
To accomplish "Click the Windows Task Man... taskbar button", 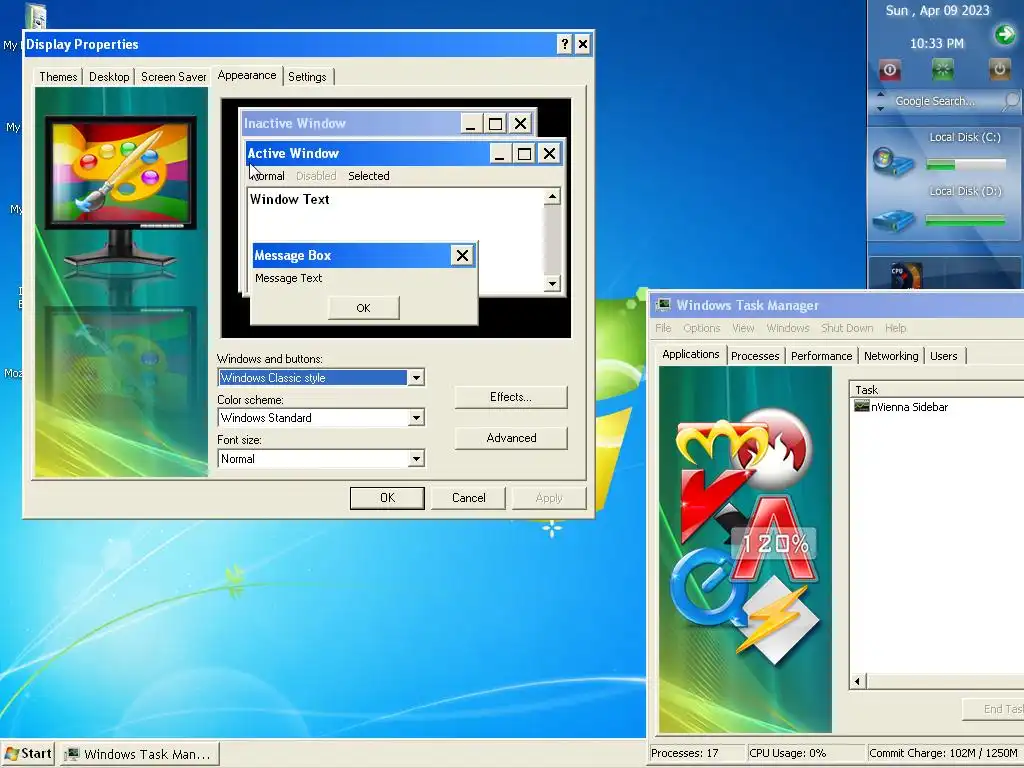I will pyautogui.click(x=140, y=754).
